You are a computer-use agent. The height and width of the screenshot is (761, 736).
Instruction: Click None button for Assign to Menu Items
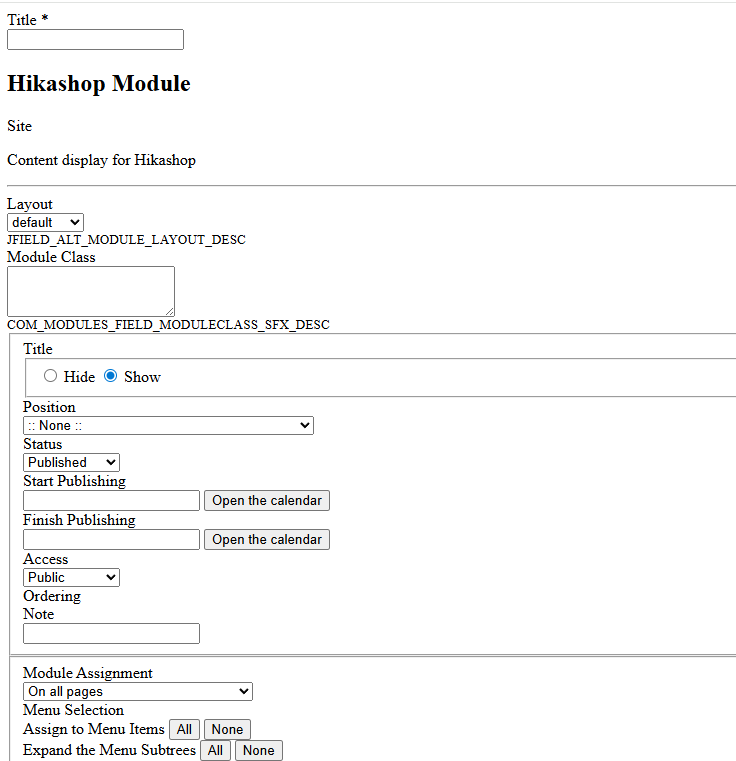(x=227, y=729)
